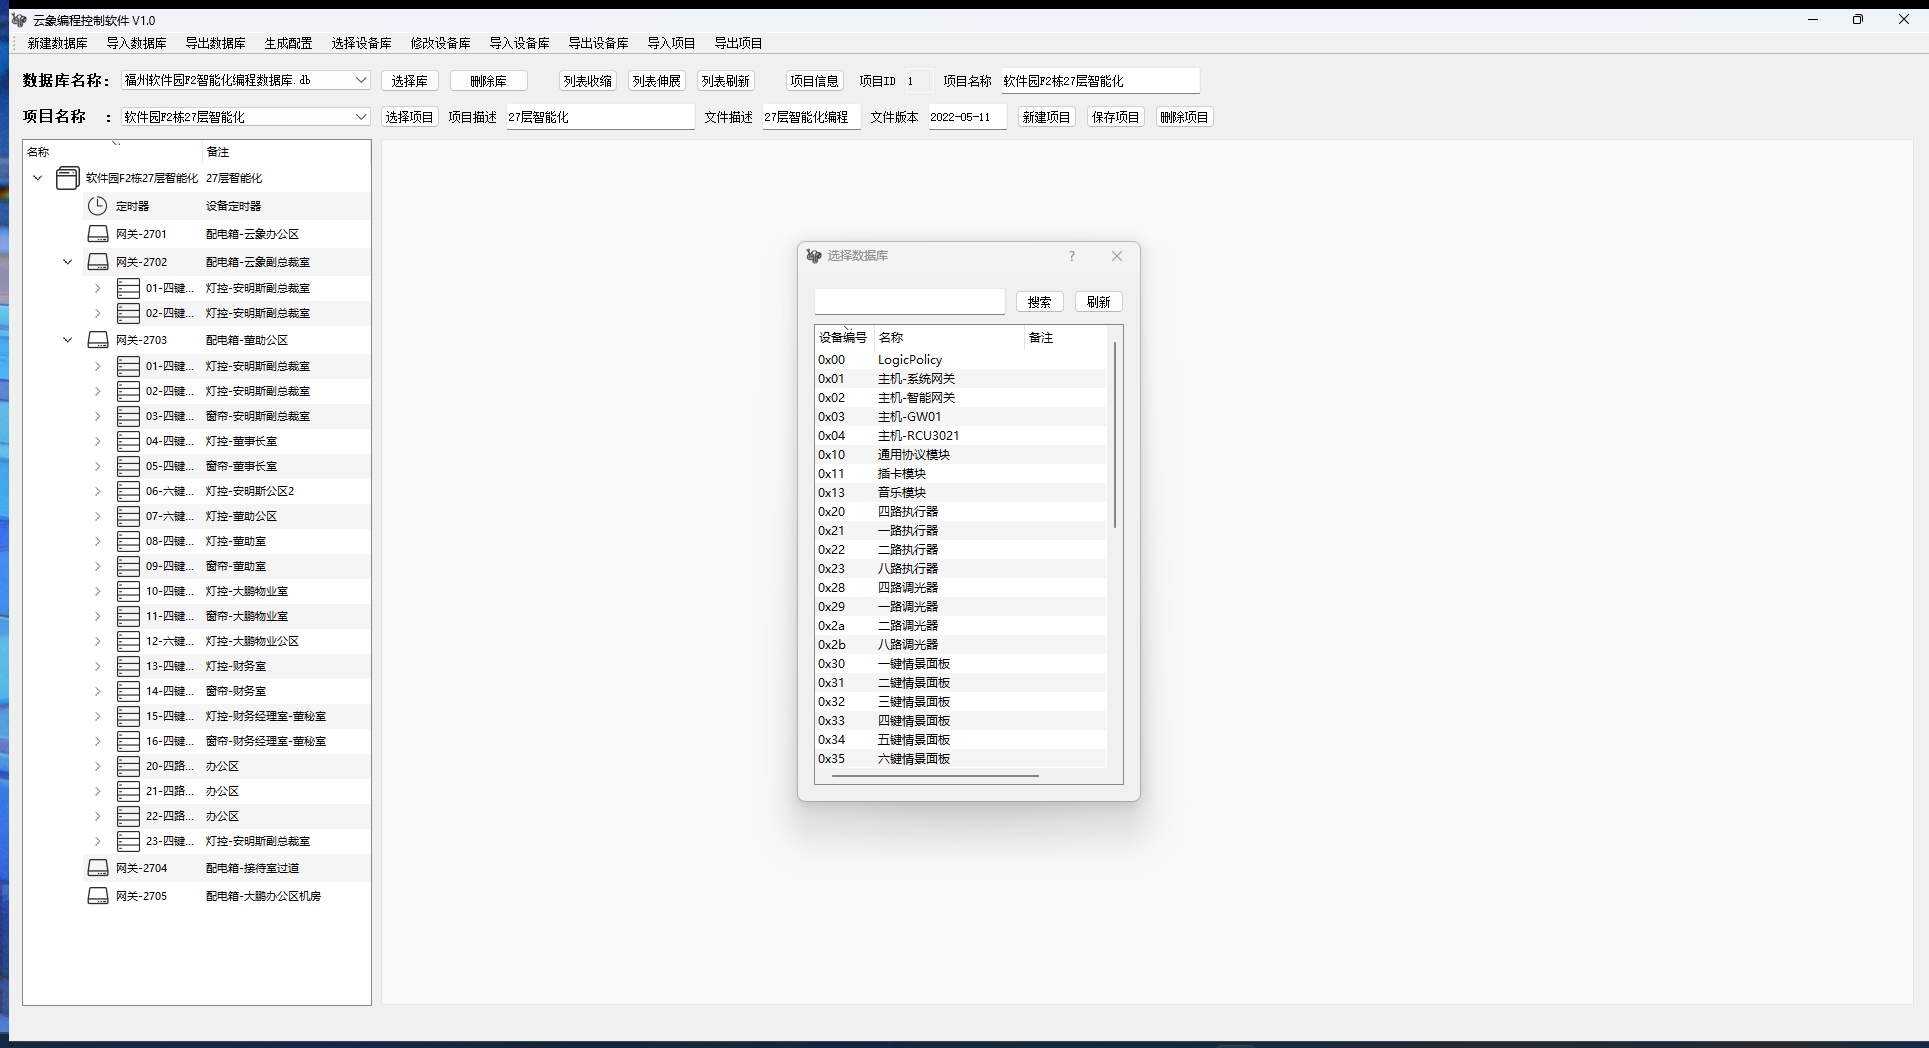Click the device icon for row 22-四路
Image resolution: width=1929 pixels, height=1048 pixels.
(x=128, y=816)
